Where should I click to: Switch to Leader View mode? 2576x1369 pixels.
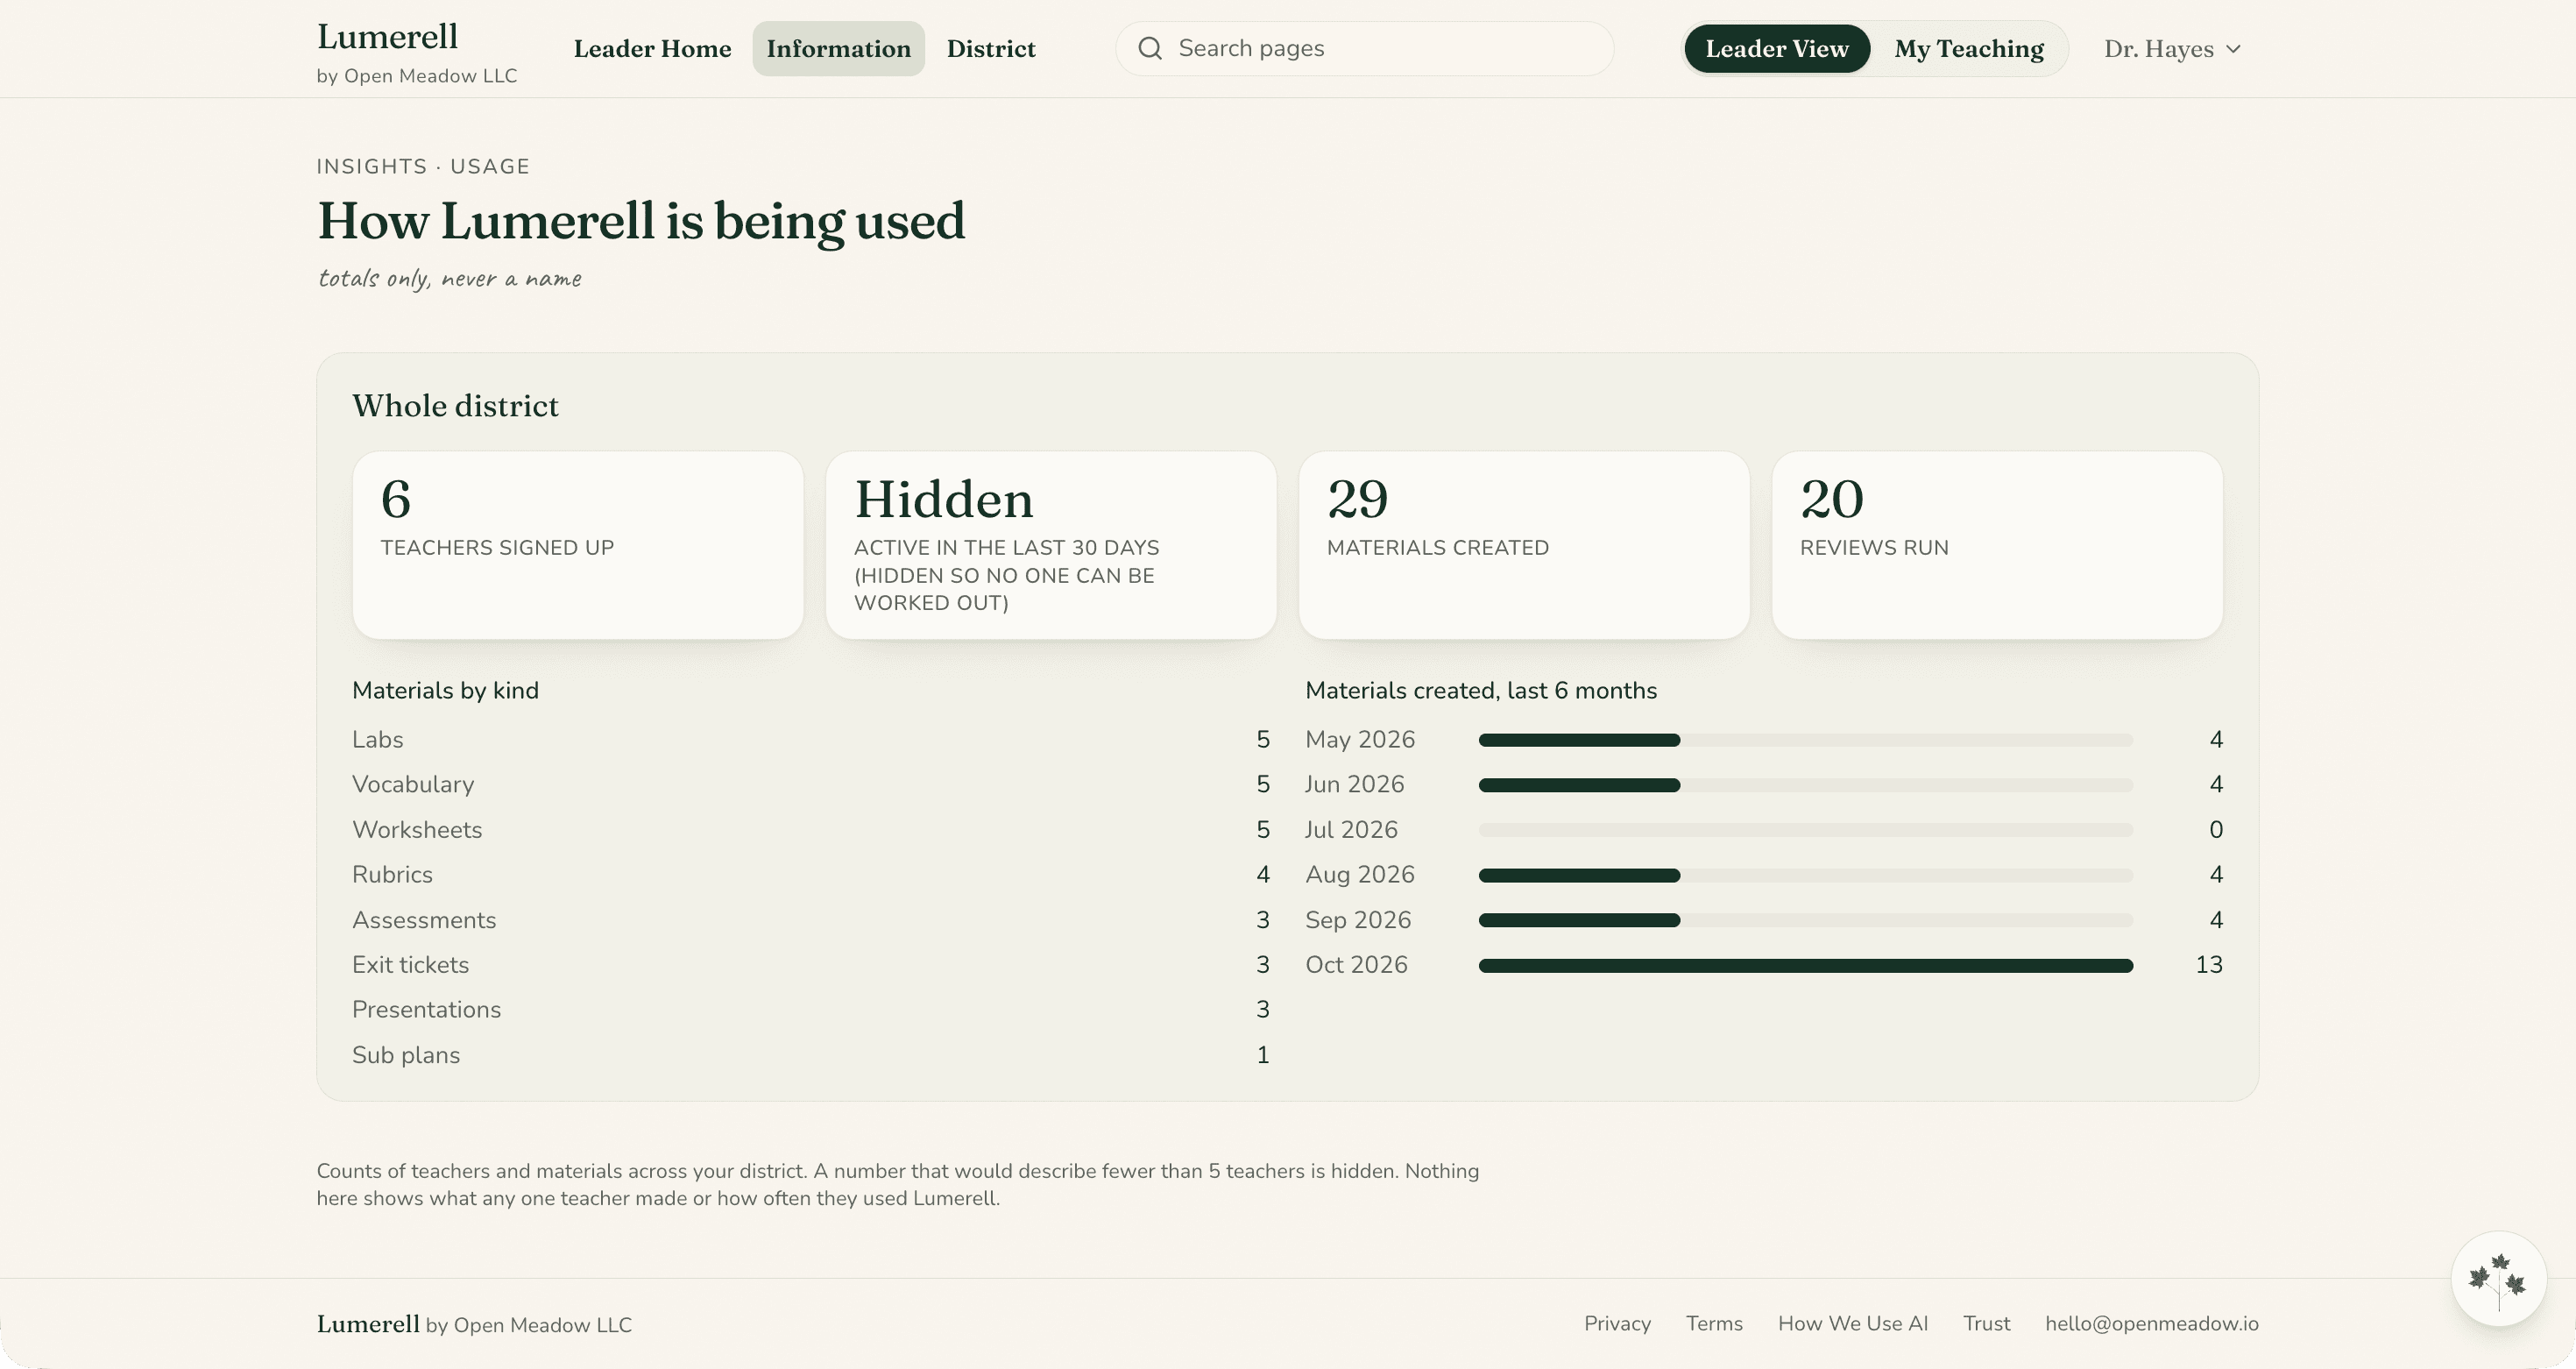[1777, 48]
